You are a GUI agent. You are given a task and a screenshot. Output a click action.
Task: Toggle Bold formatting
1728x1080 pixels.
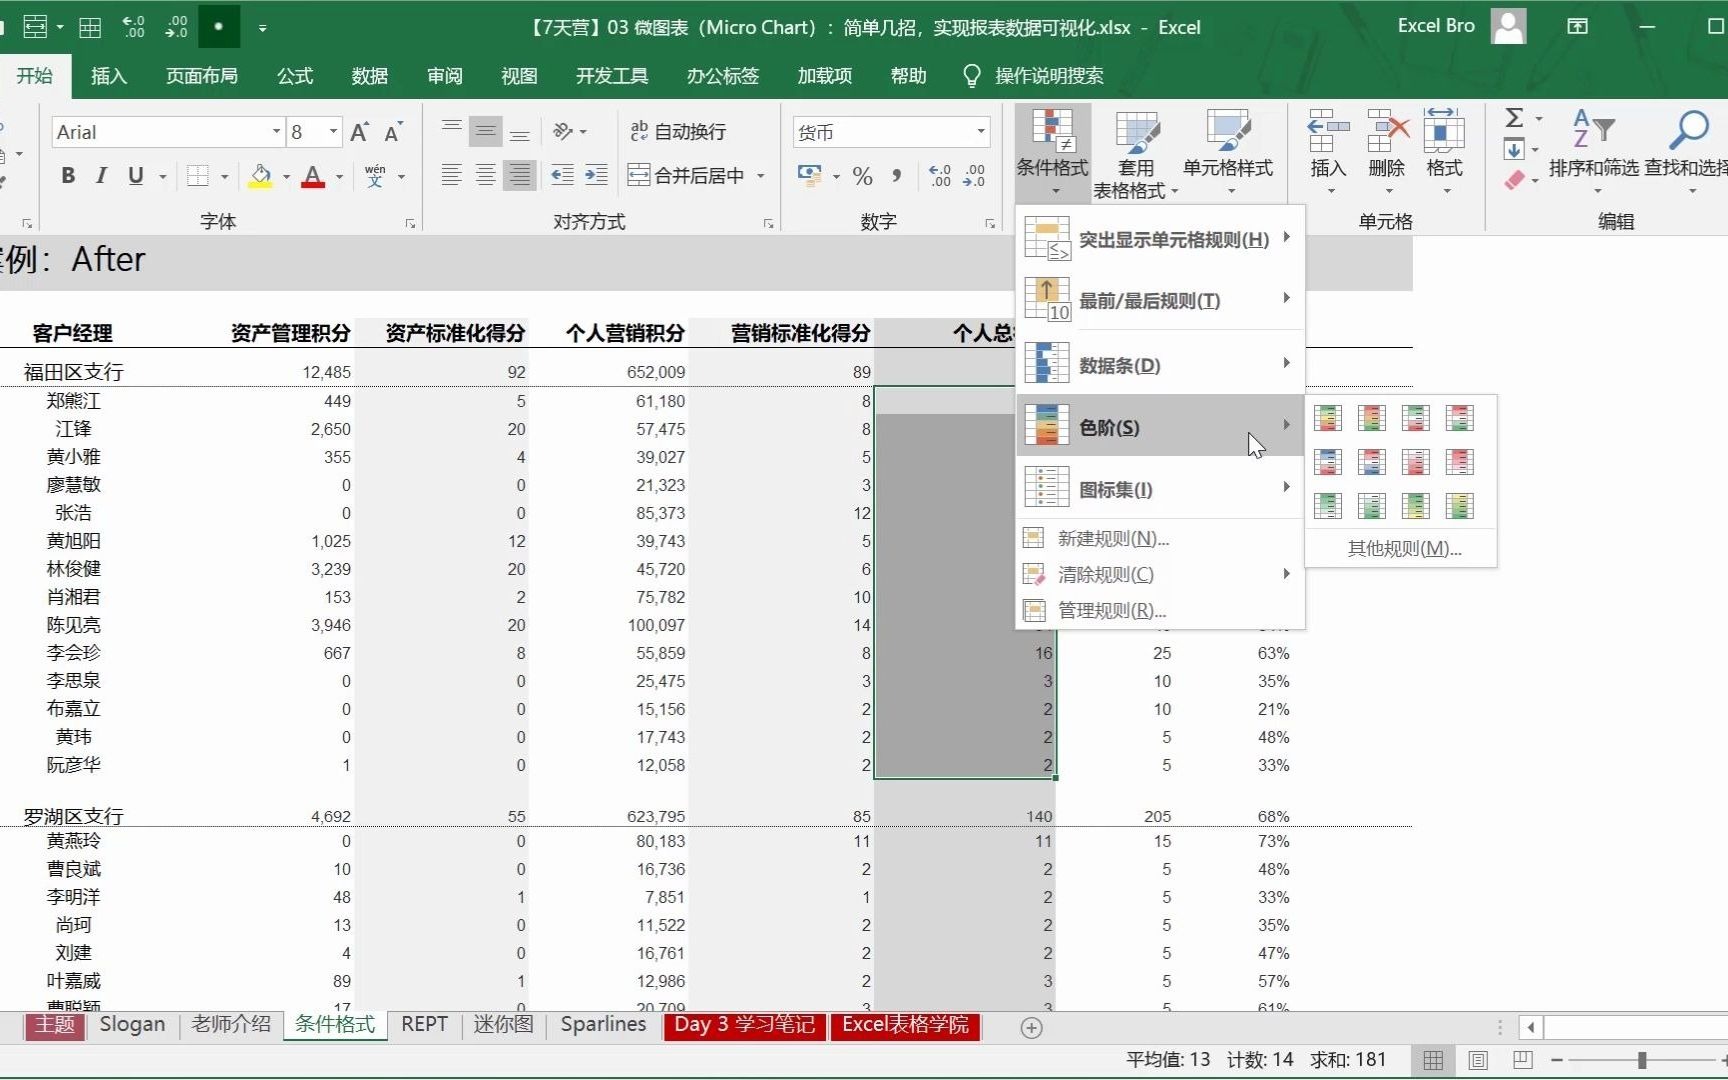pos(68,176)
